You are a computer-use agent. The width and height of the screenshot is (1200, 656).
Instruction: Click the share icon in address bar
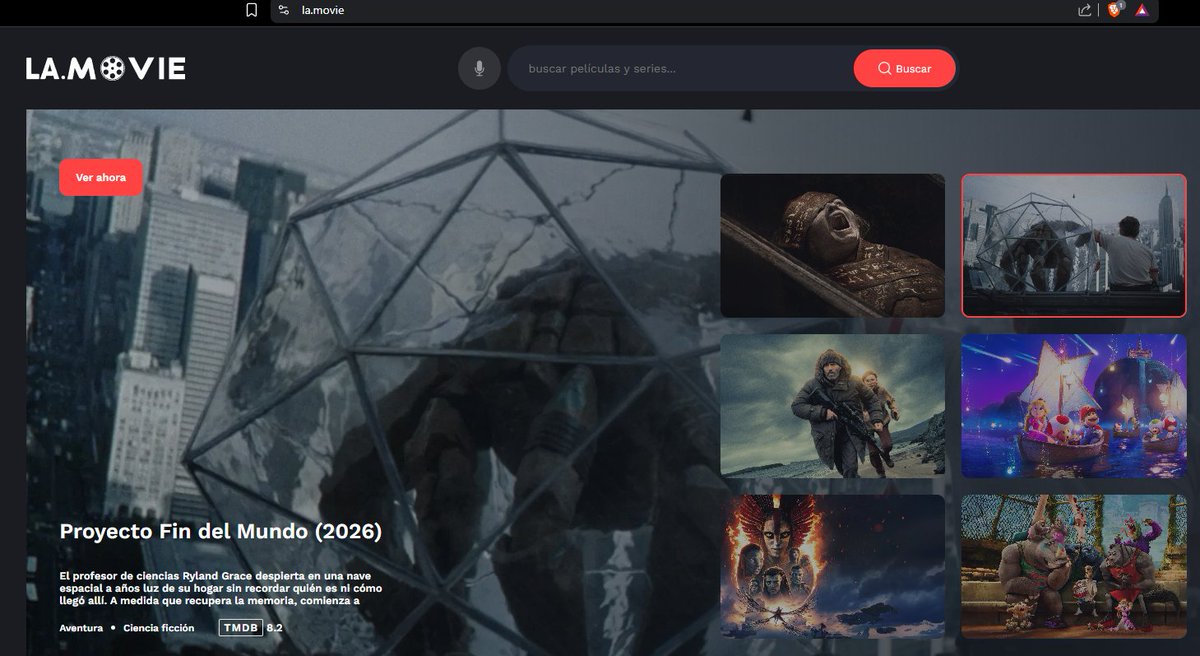tap(1085, 10)
